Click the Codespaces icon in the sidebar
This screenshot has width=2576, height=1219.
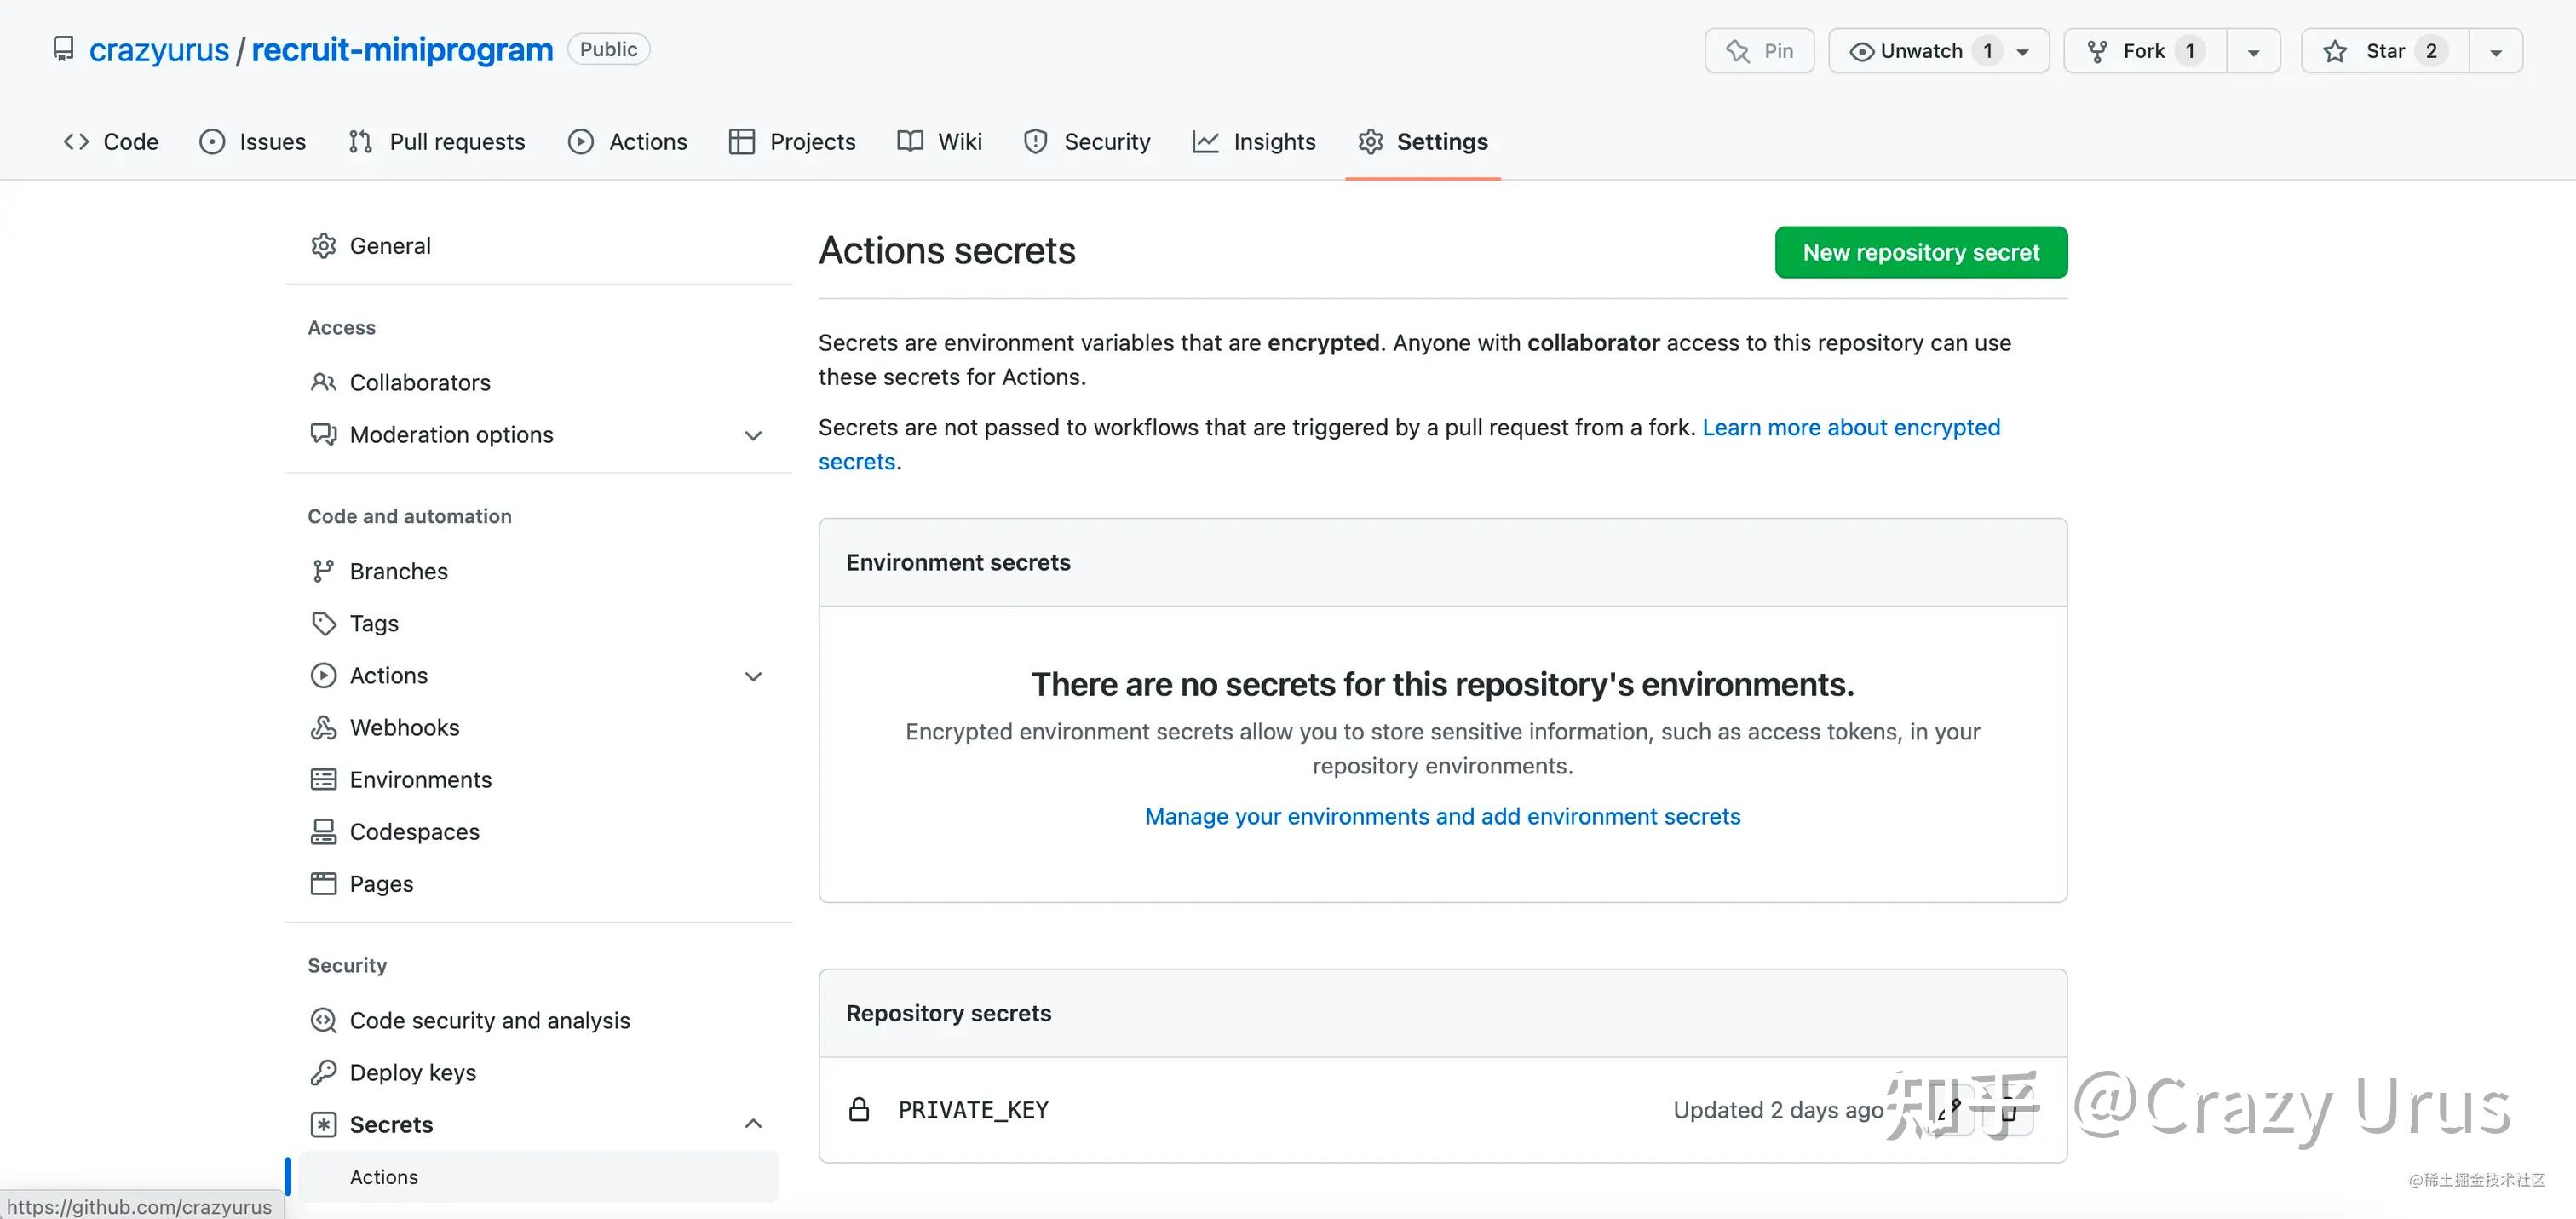[323, 831]
